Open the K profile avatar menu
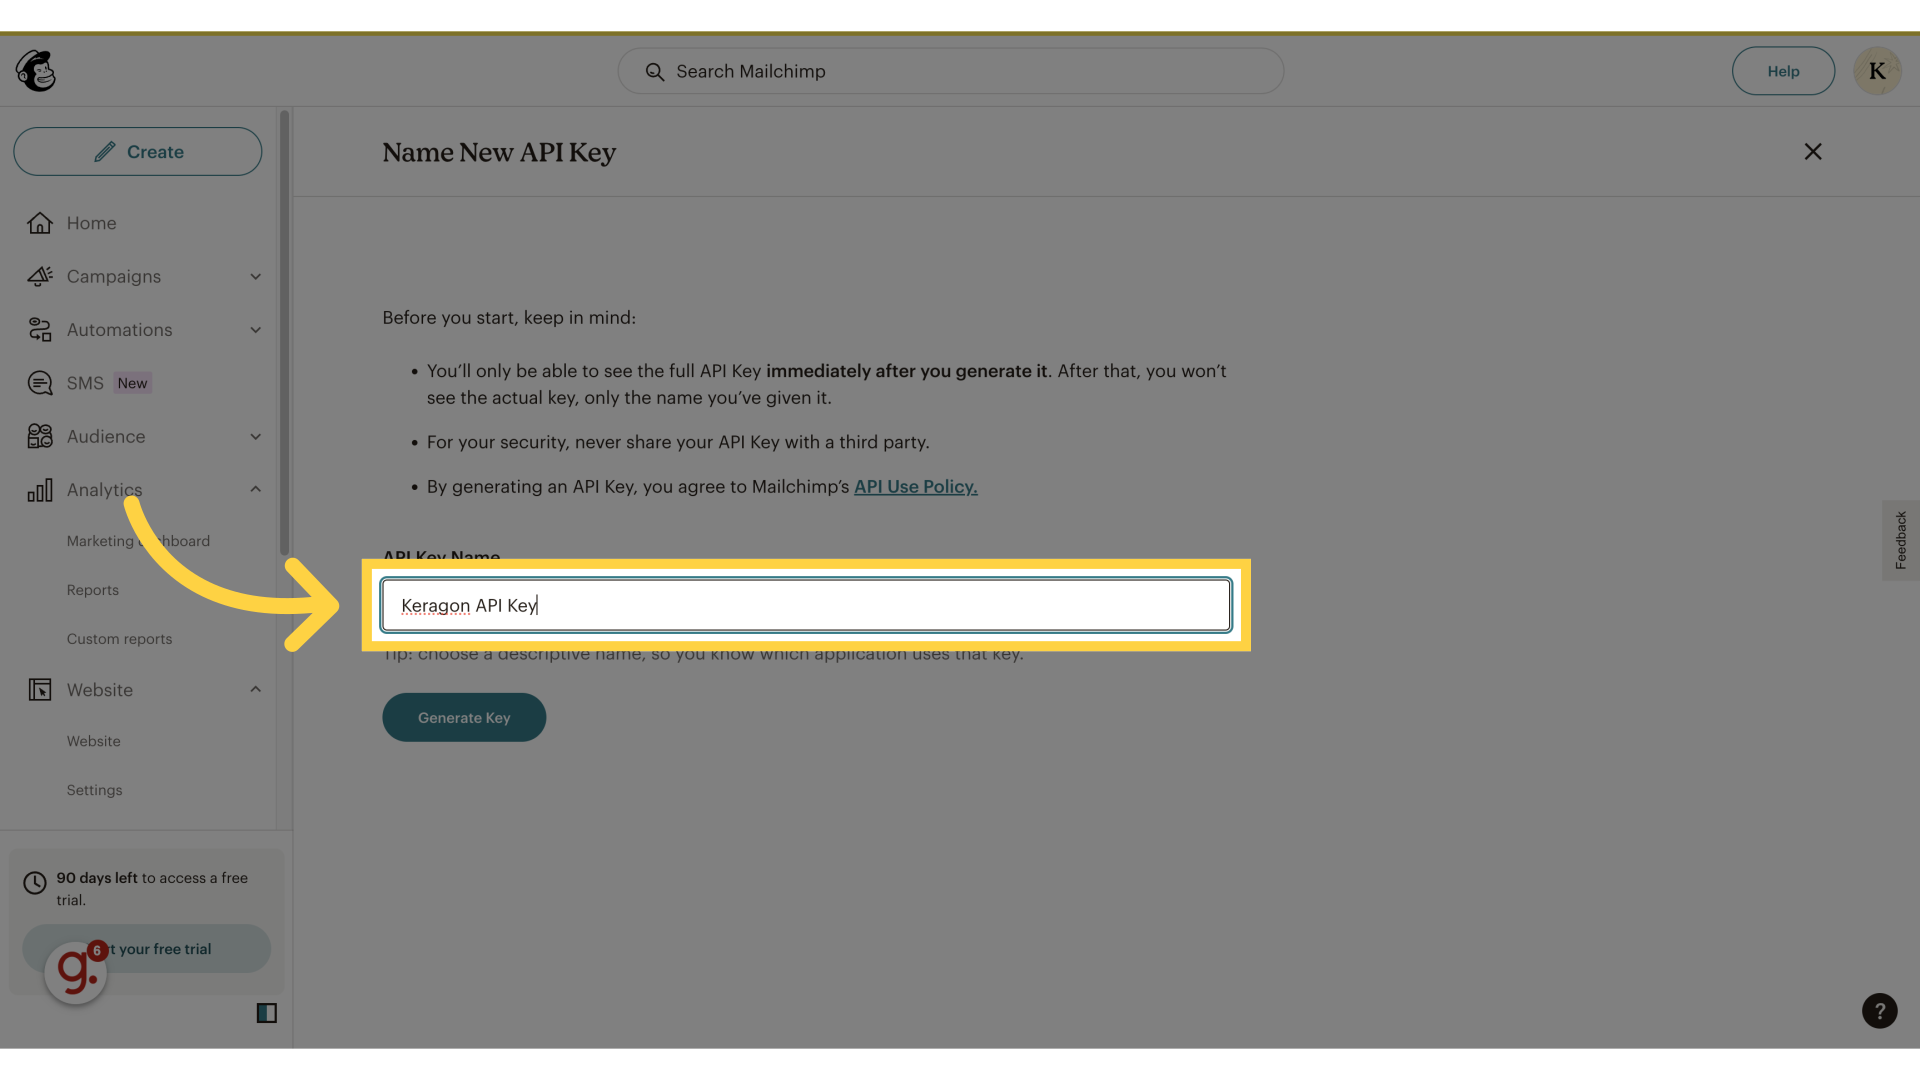 point(1877,71)
